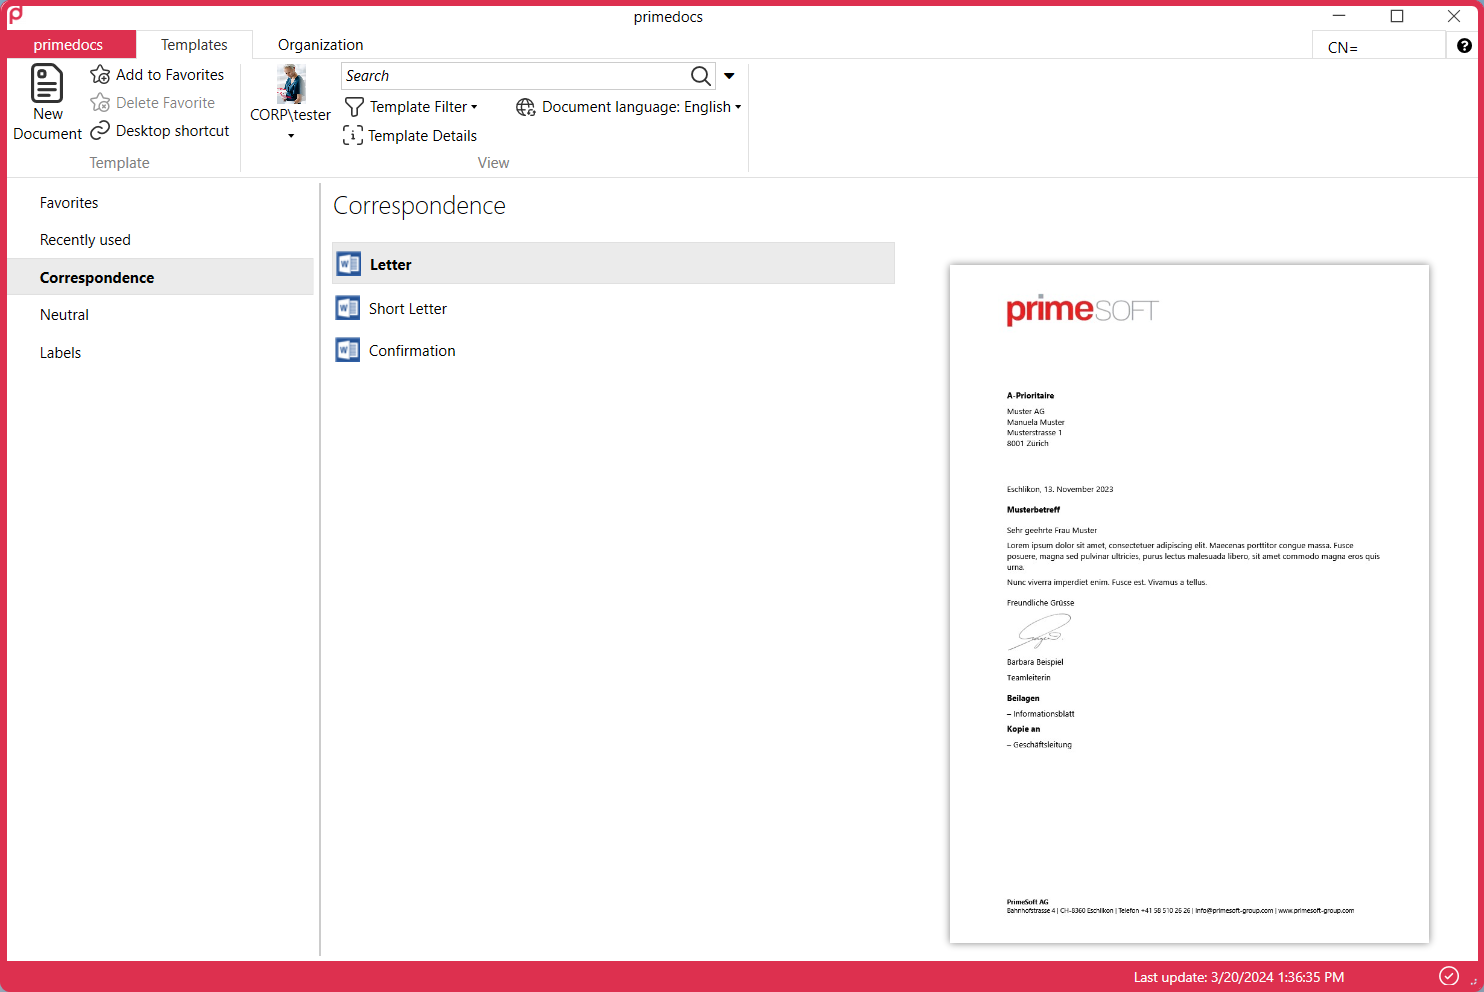
Task: Select the Letter template name
Action: (391, 265)
